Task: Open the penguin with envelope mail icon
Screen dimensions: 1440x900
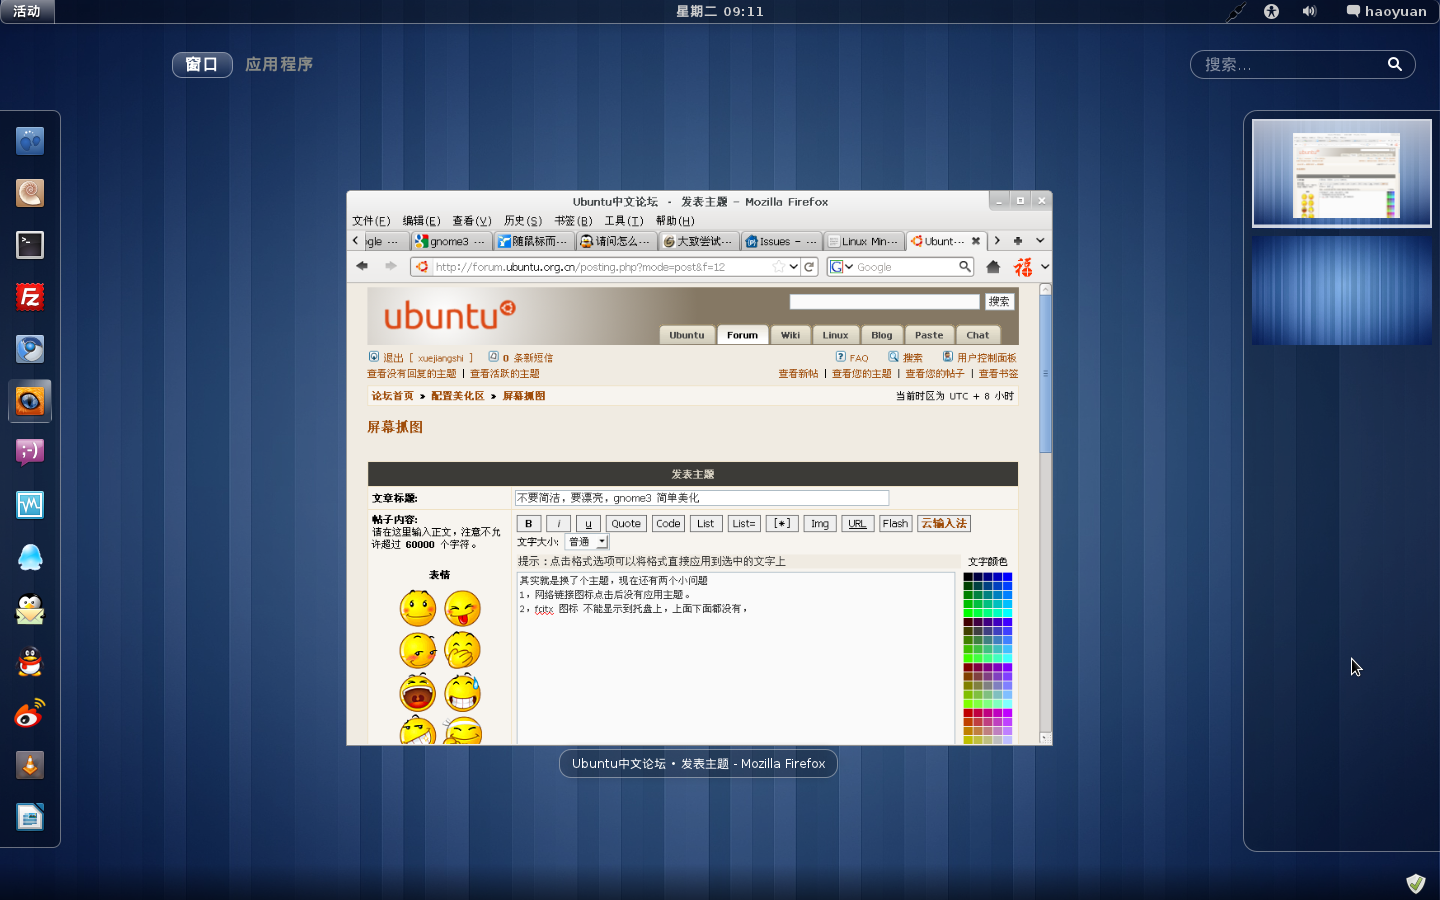Action: click(x=30, y=609)
